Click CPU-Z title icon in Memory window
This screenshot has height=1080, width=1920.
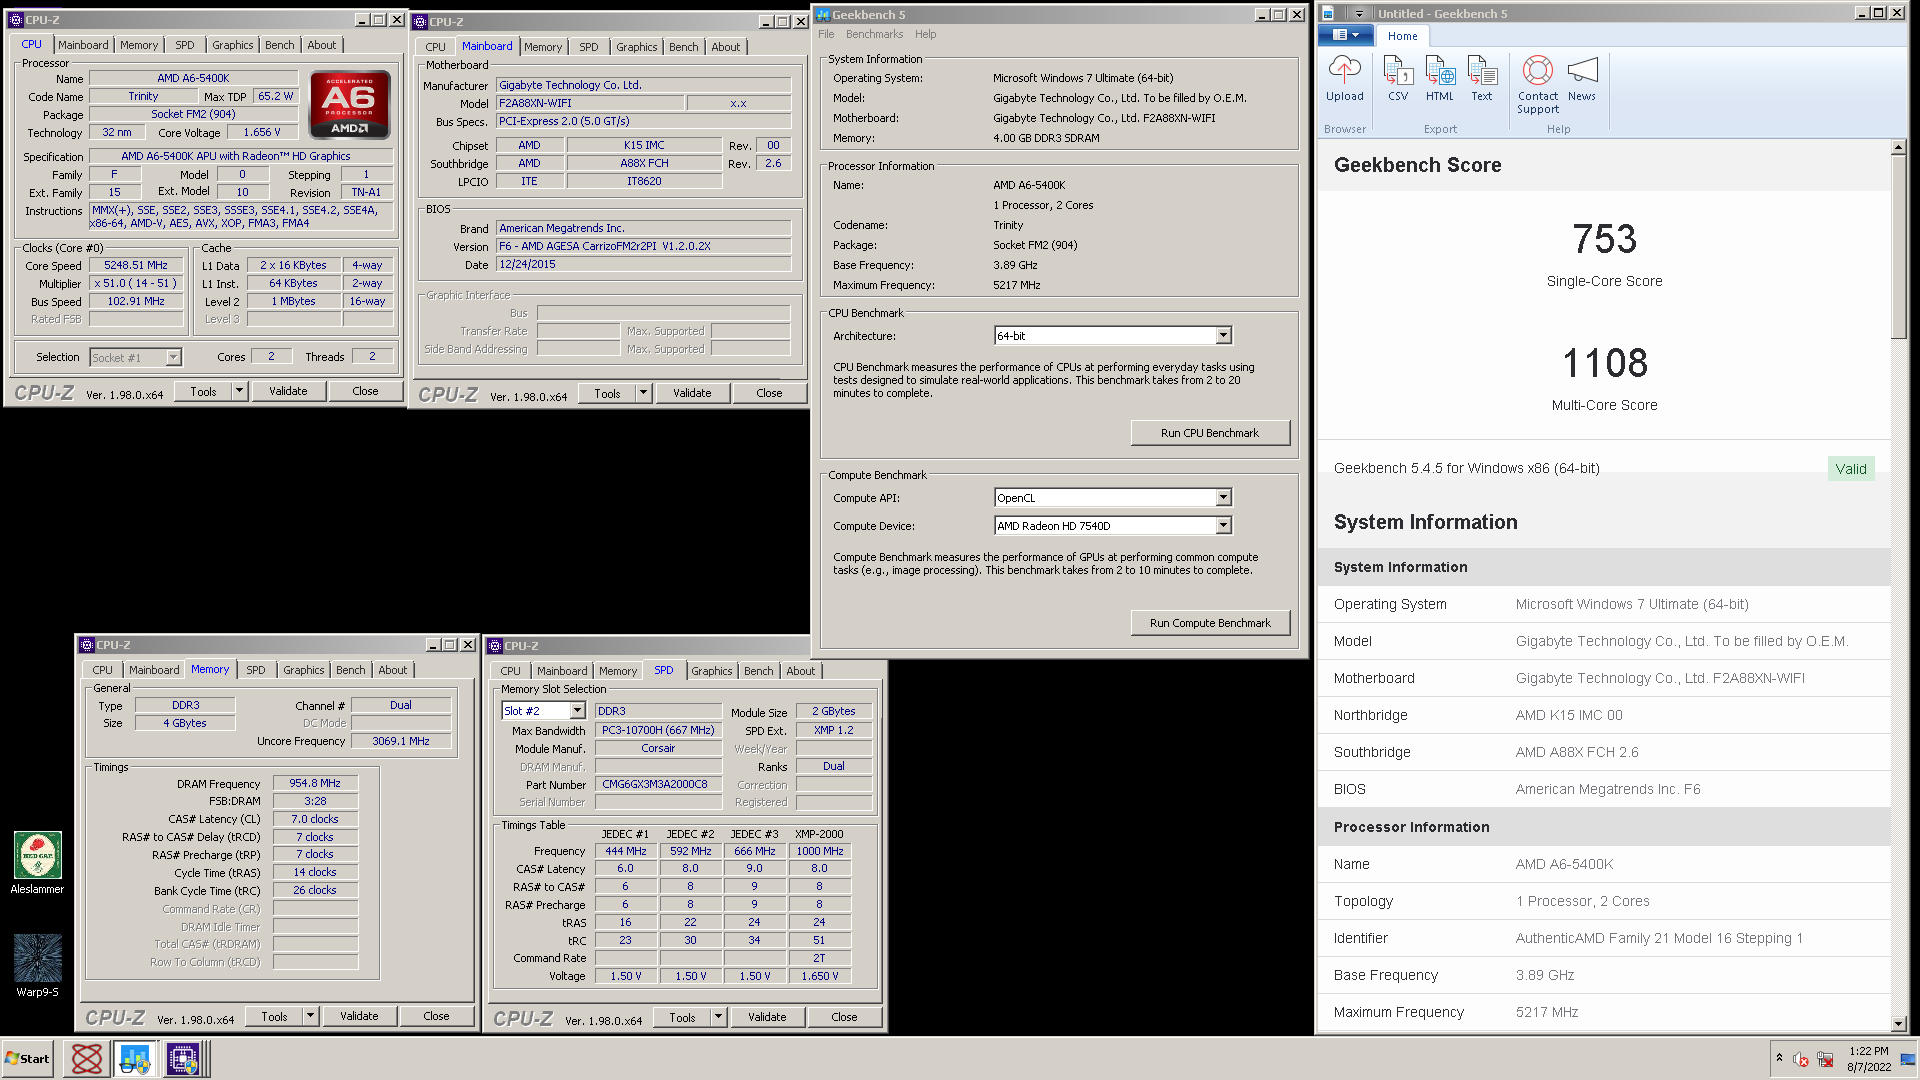(x=87, y=645)
